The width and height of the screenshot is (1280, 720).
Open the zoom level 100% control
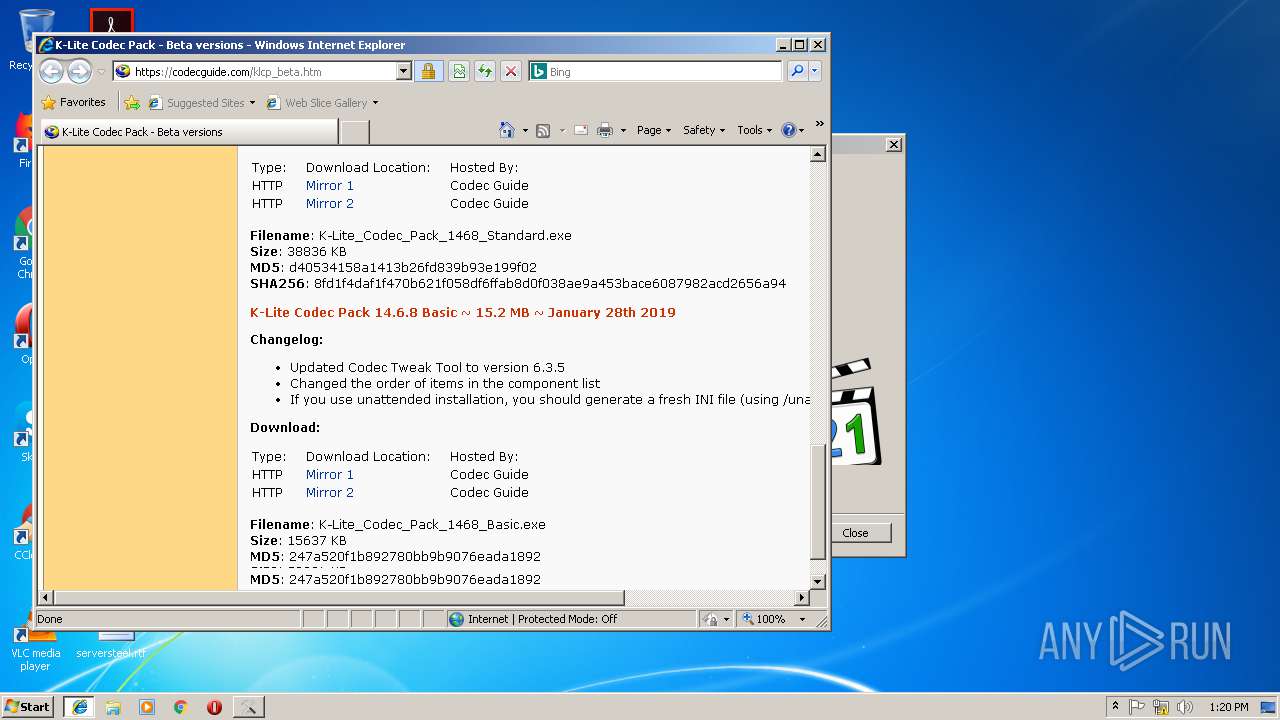[764, 619]
